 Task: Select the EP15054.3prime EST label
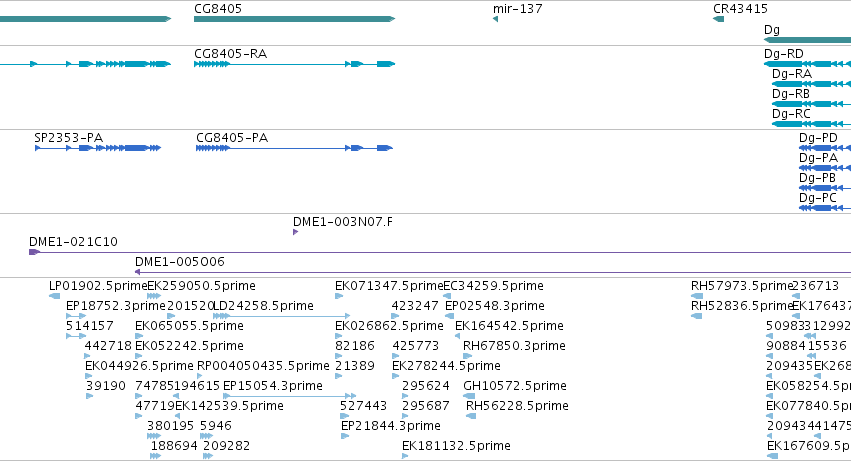coord(273,387)
